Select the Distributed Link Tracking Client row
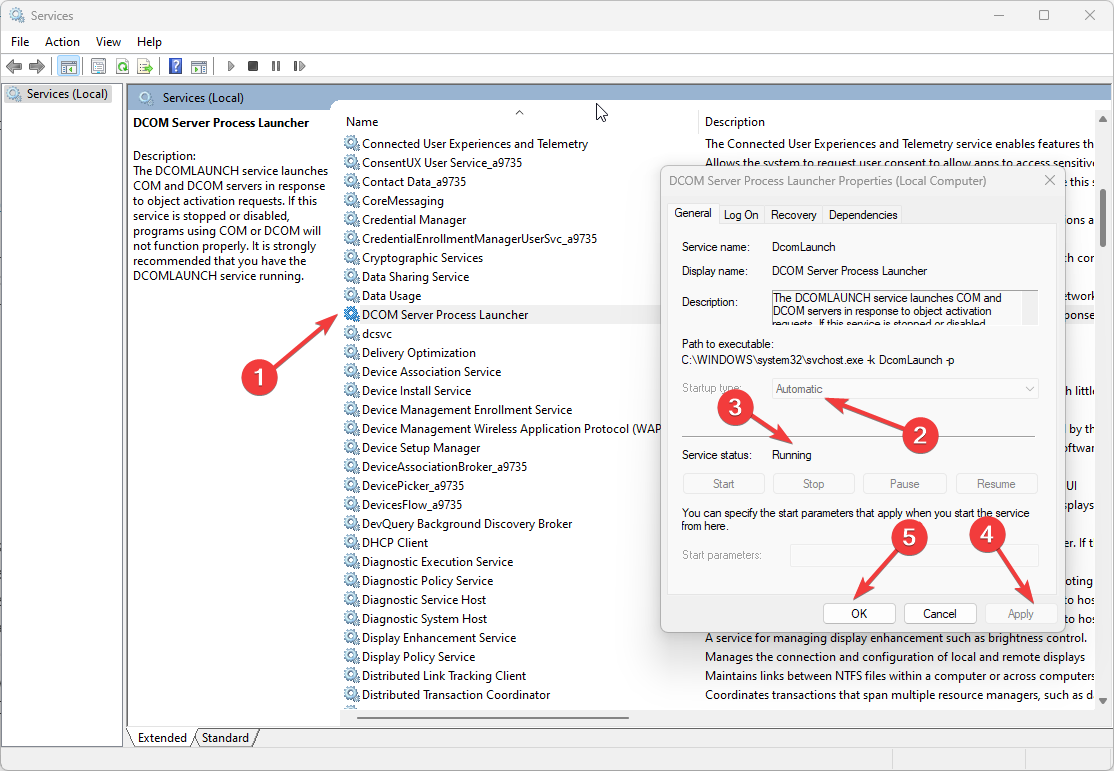This screenshot has height=771, width=1114. [x=444, y=676]
